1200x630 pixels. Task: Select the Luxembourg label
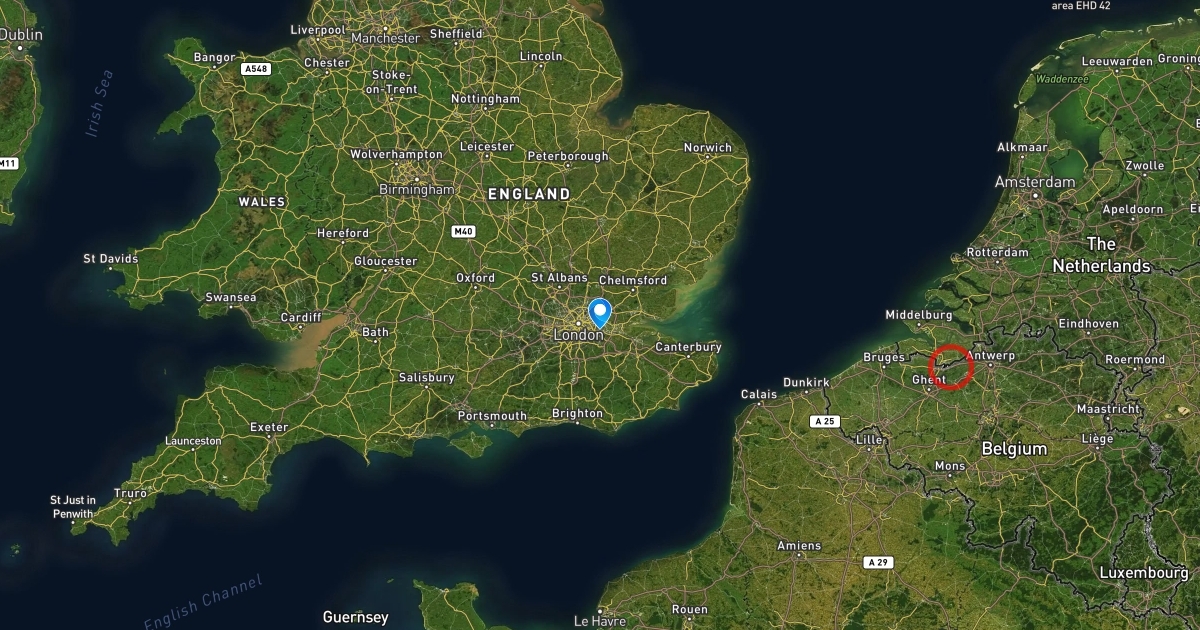(1144, 573)
